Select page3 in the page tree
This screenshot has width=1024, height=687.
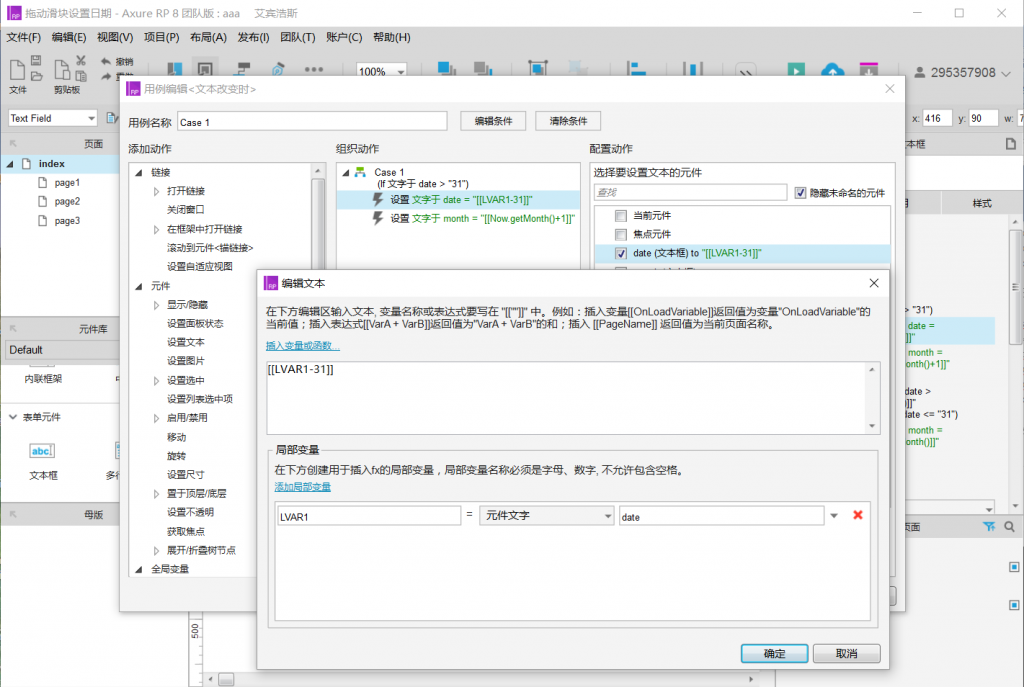(x=67, y=221)
